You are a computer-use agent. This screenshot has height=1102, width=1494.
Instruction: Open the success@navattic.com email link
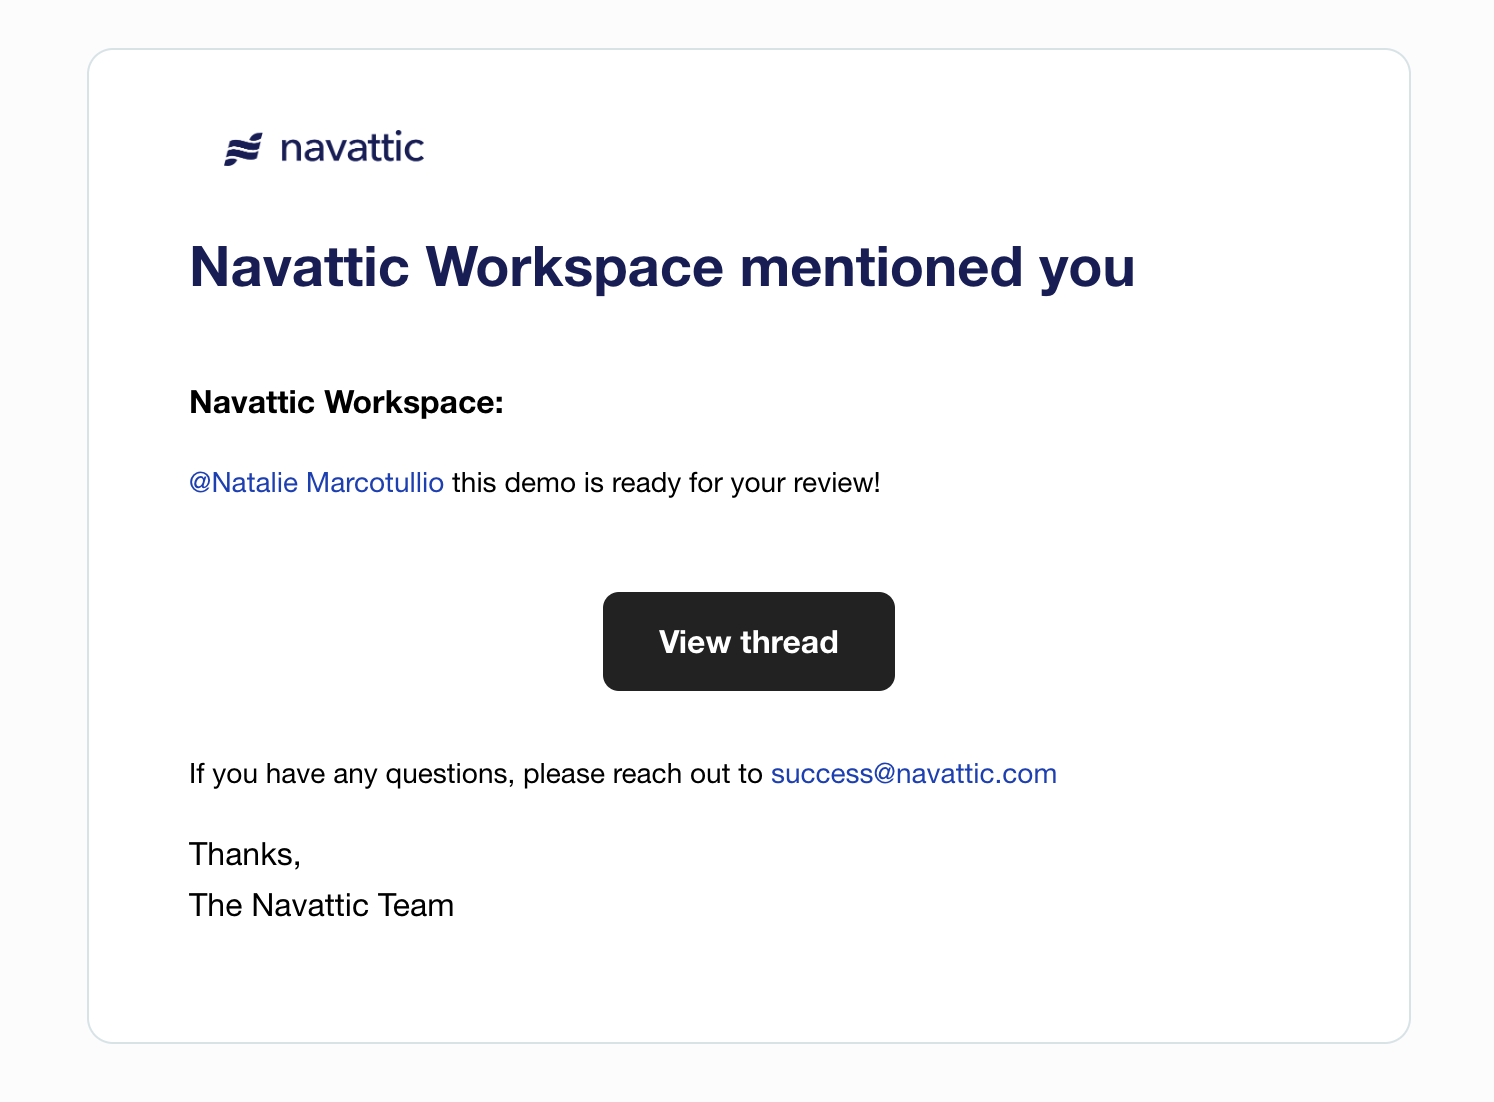click(913, 774)
